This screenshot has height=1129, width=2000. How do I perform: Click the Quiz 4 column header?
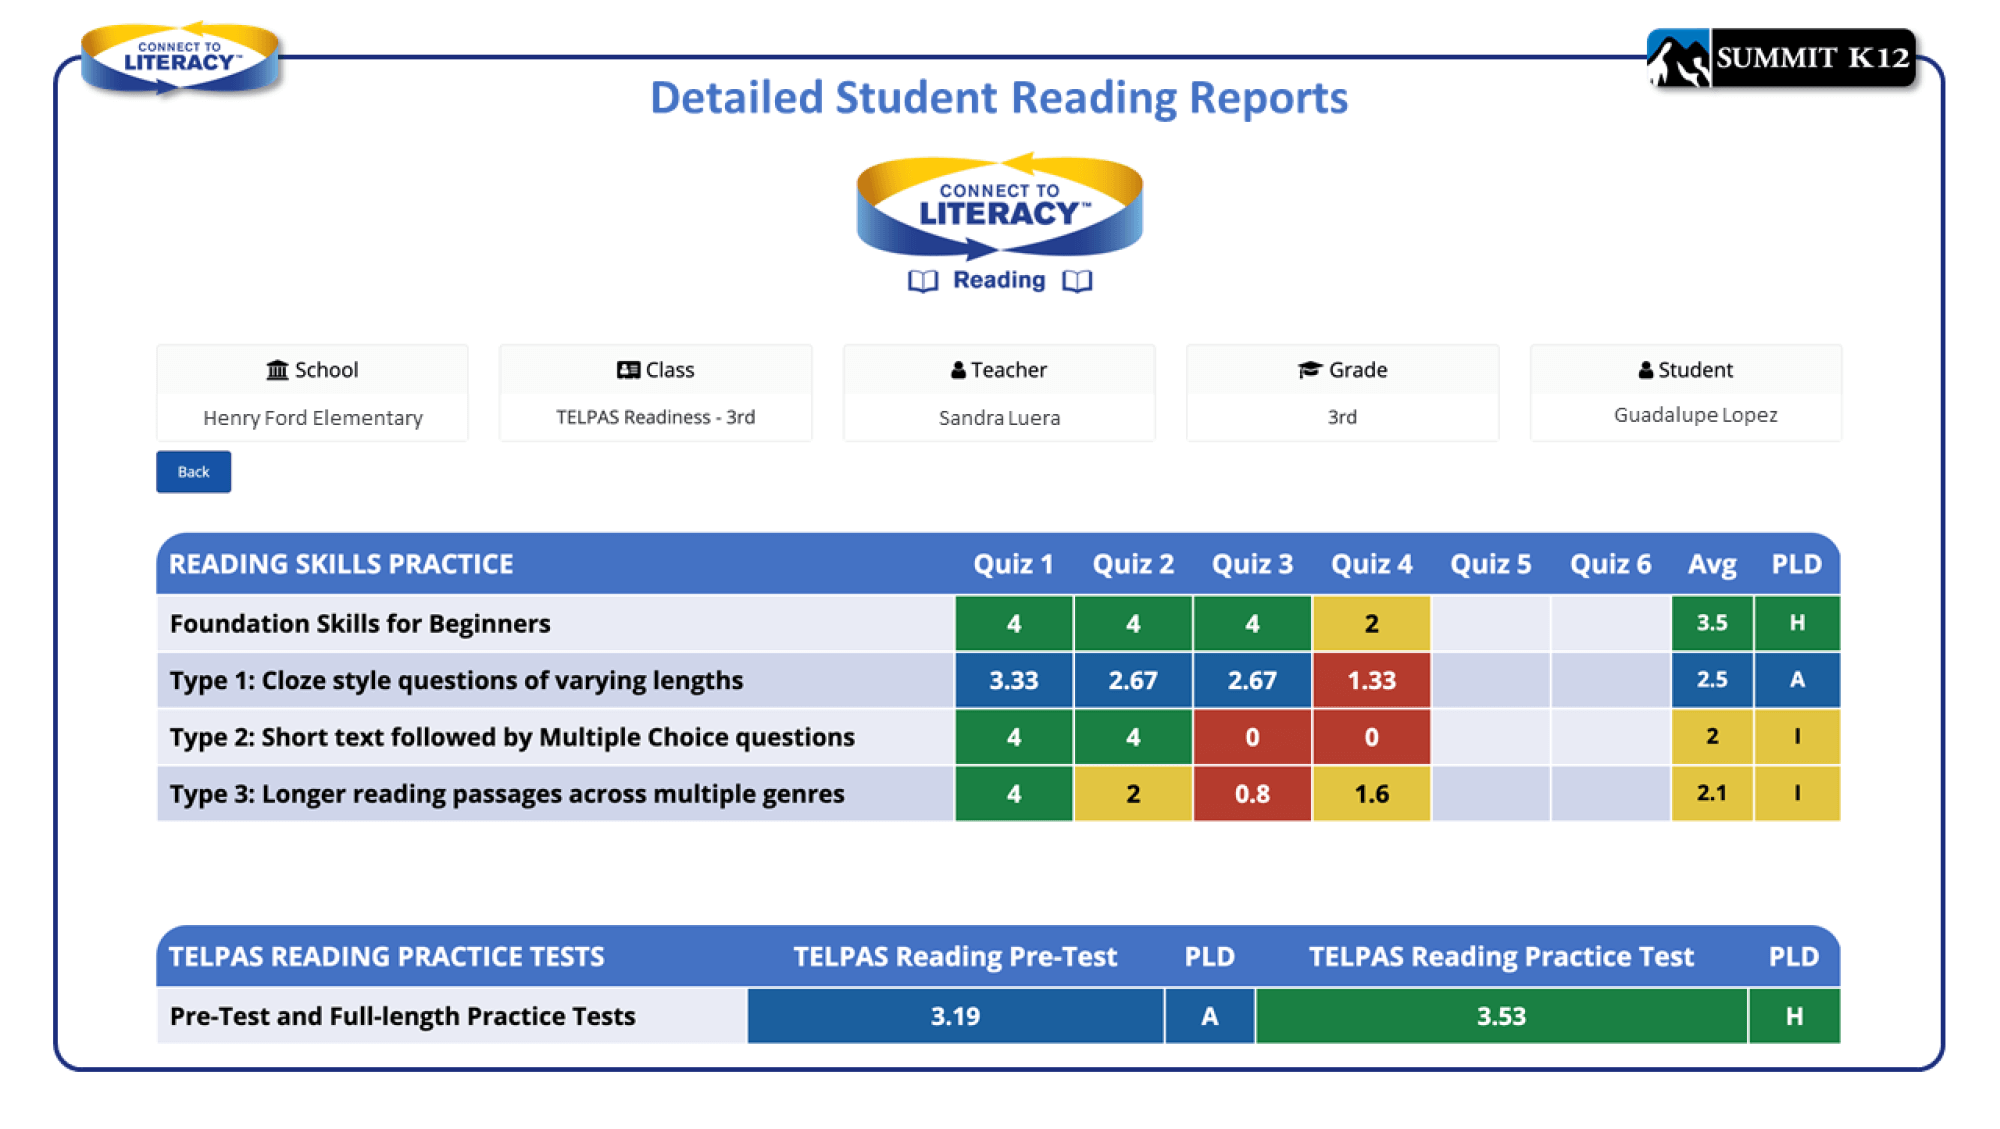[1371, 564]
